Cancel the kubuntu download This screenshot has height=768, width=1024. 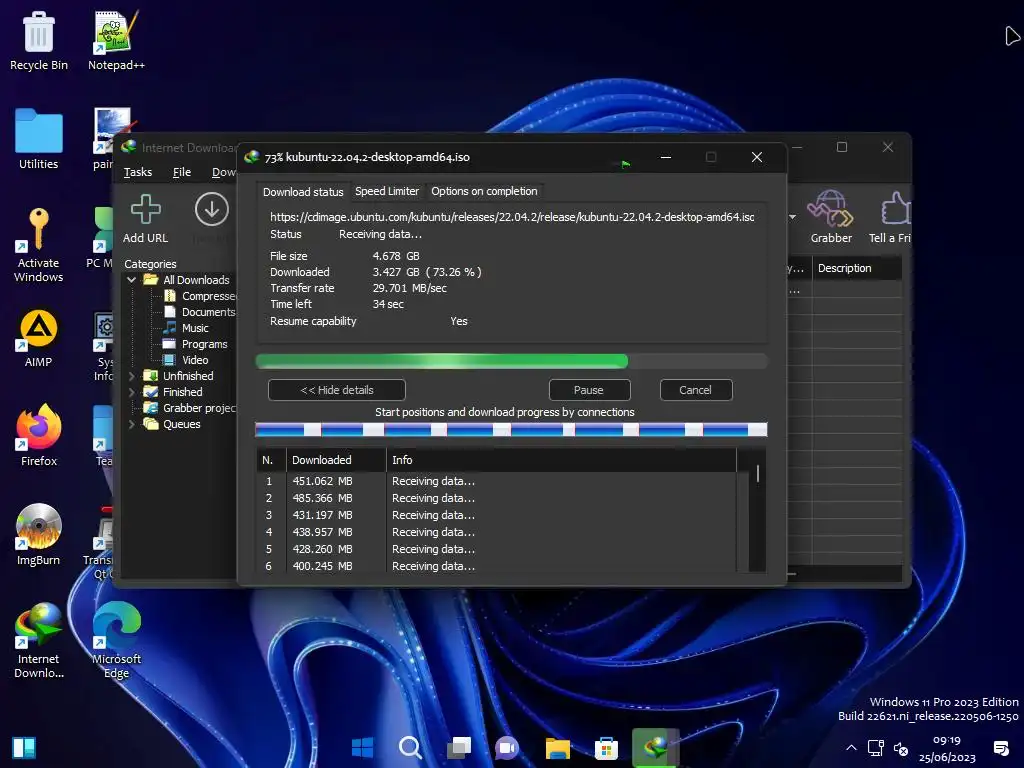coord(696,390)
